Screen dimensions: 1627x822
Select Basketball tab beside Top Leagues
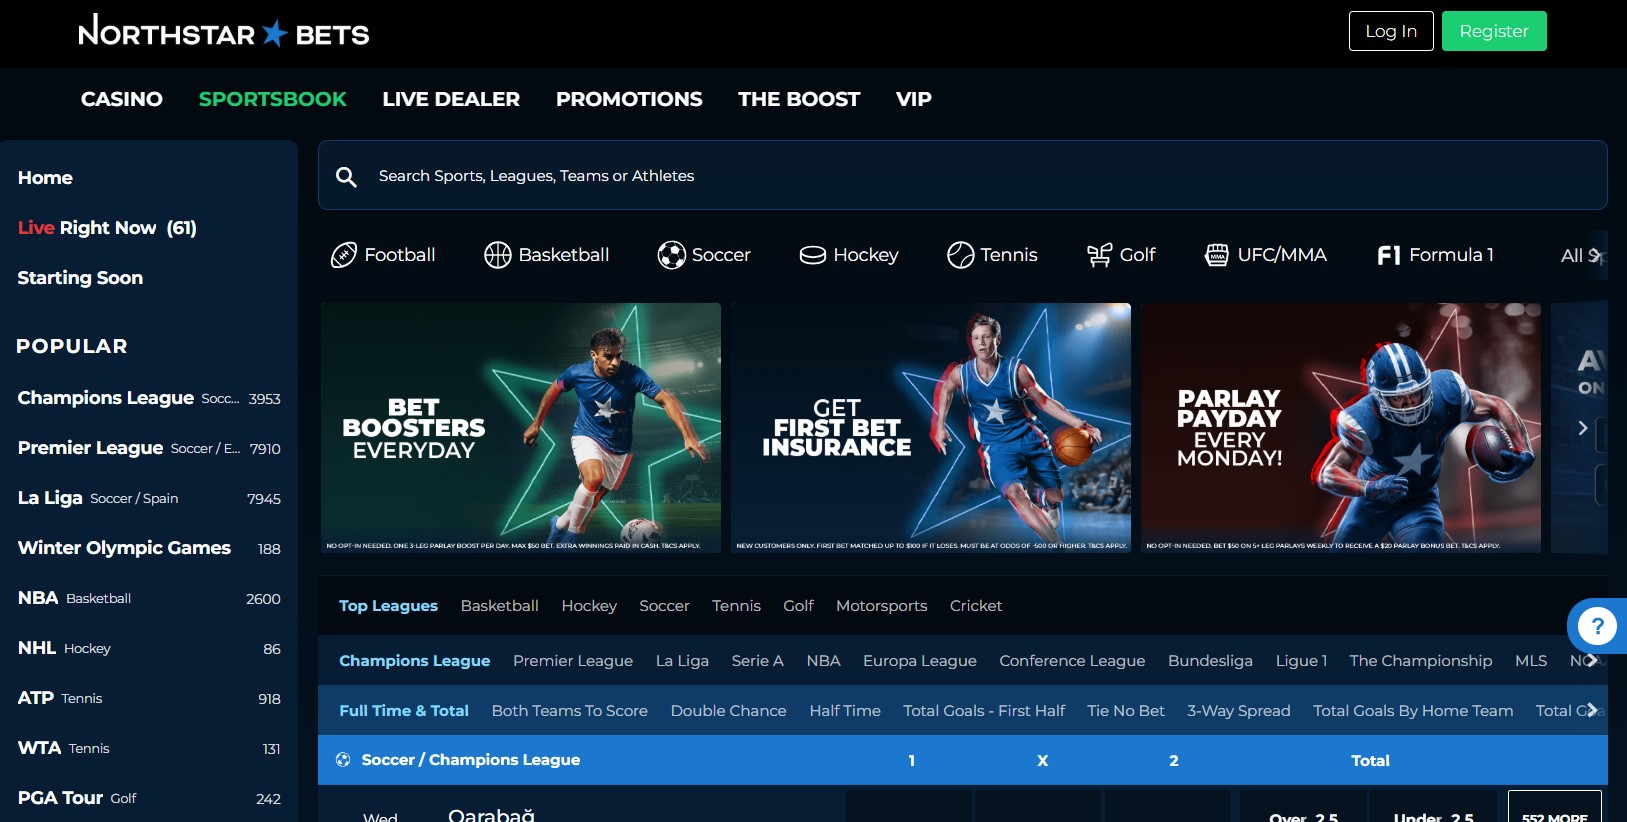pyautogui.click(x=499, y=606)
